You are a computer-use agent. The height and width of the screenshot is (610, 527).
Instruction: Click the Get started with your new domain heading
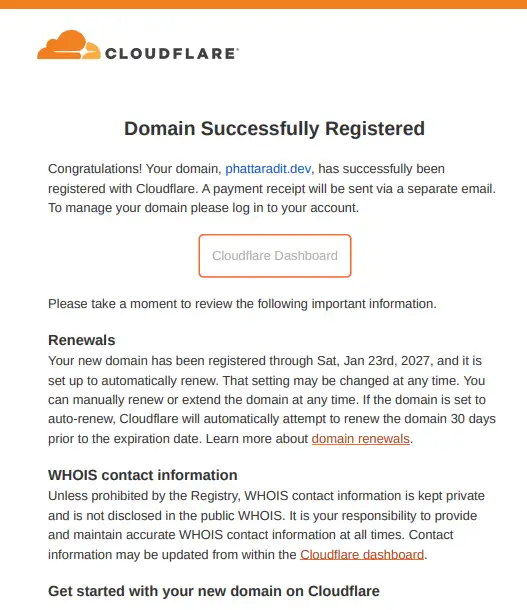214,591
